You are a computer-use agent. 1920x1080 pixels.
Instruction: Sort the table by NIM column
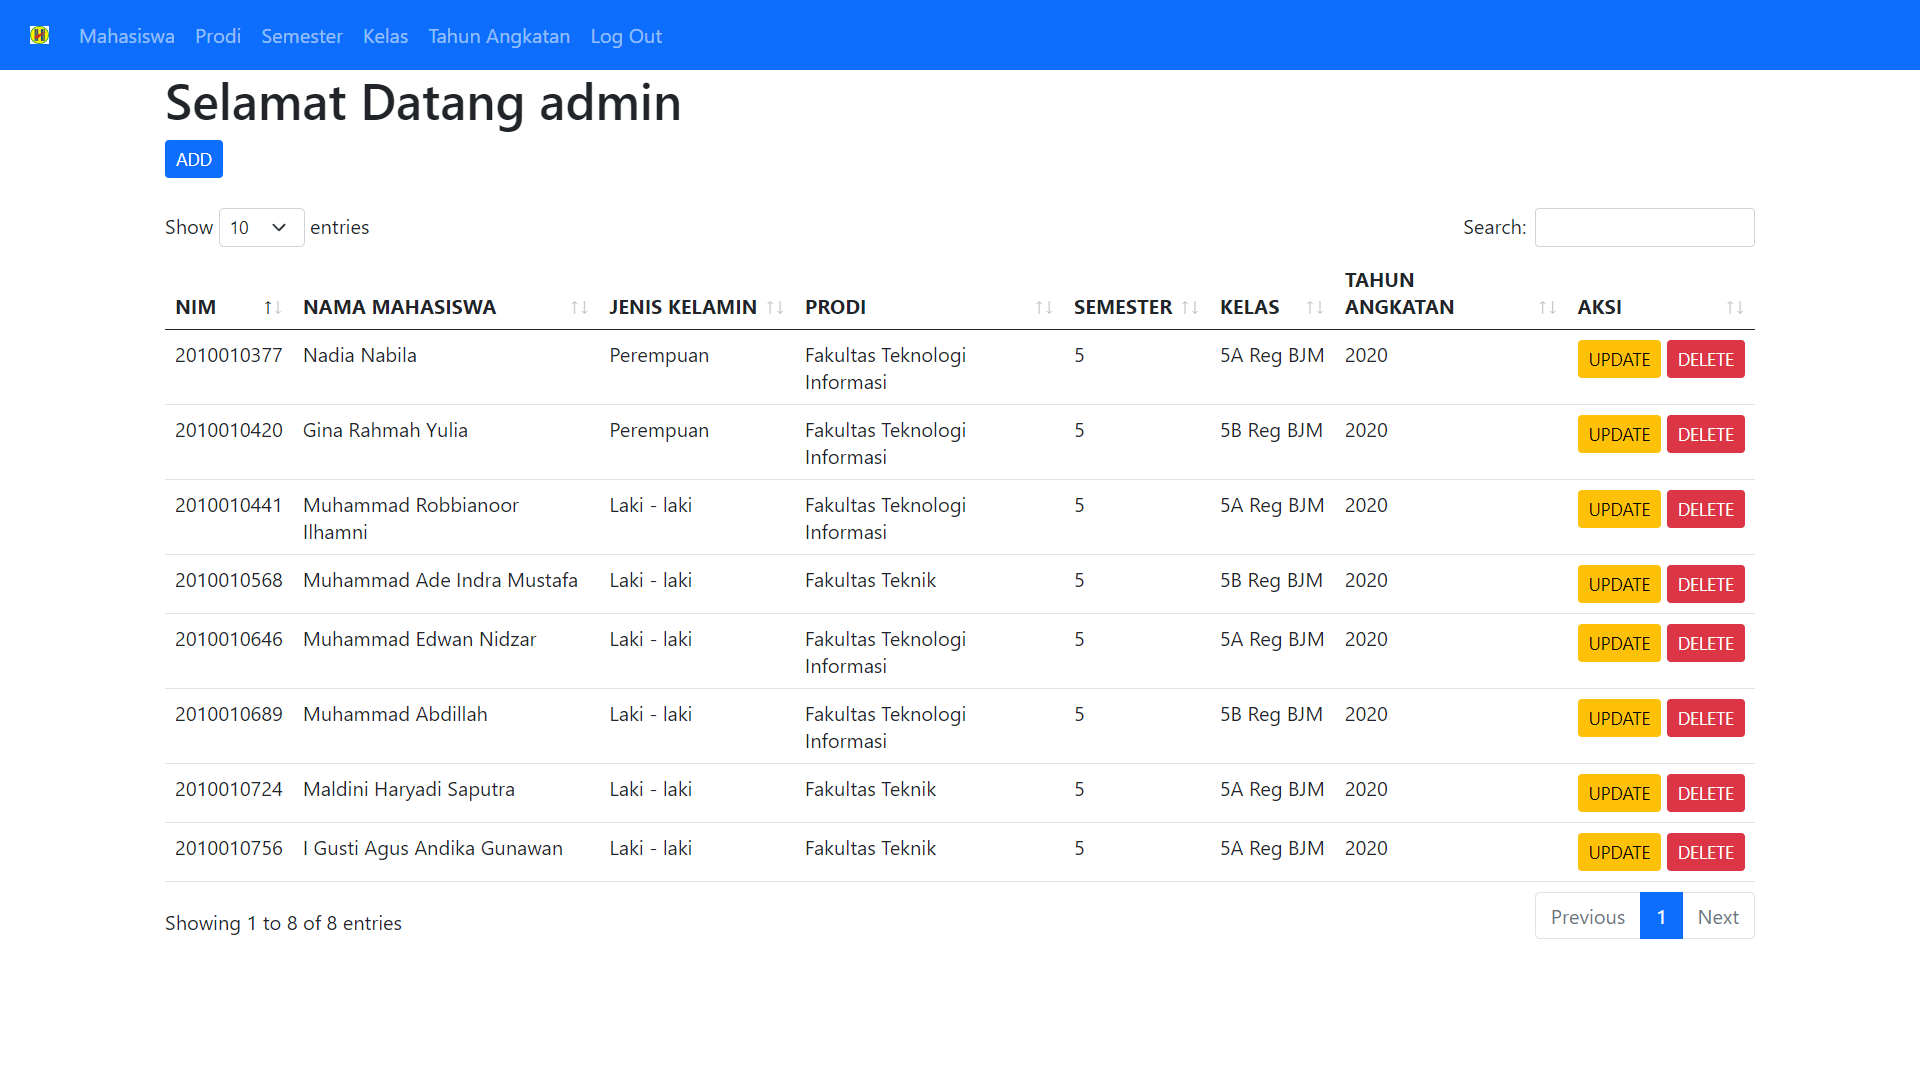pyautogui.click(x=271, y=307)
